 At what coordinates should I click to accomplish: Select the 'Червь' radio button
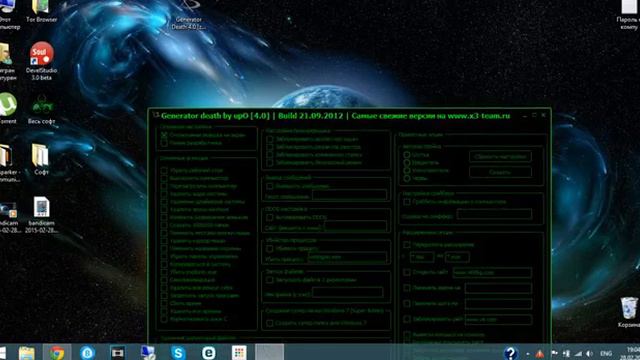click(x=407, y=178)
